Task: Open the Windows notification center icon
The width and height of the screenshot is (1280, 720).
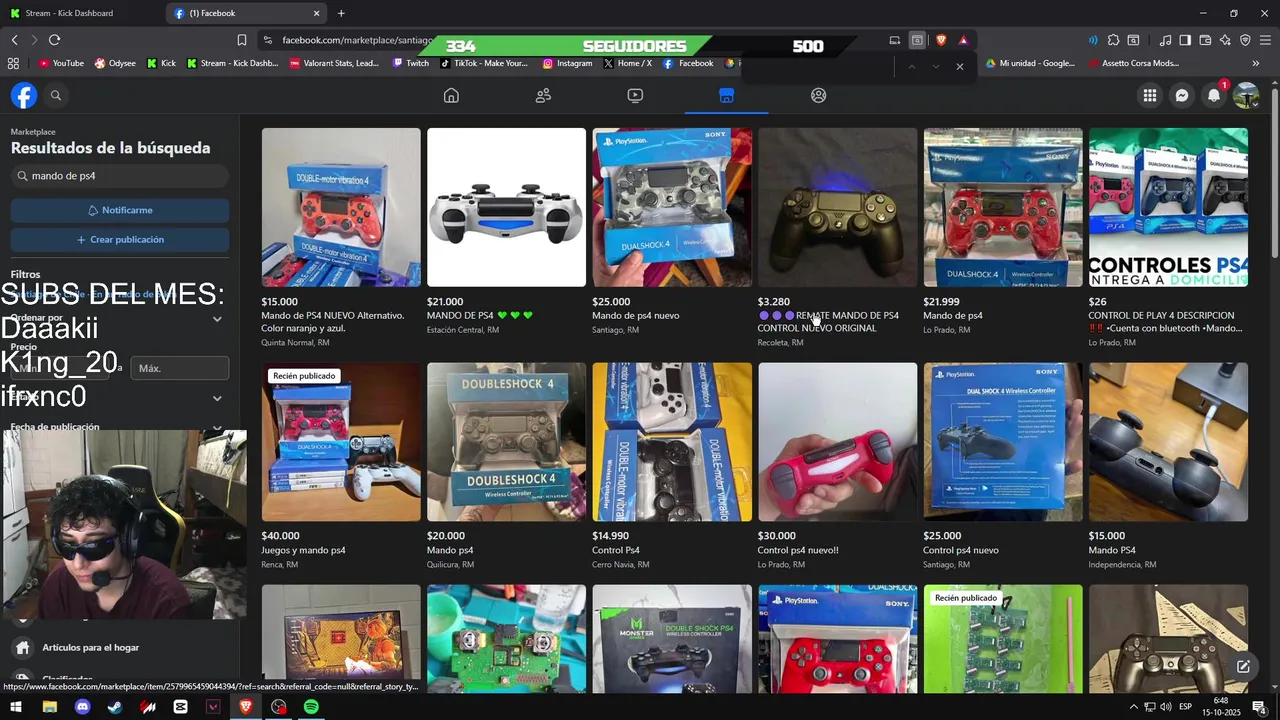Action: point(1260,707)
